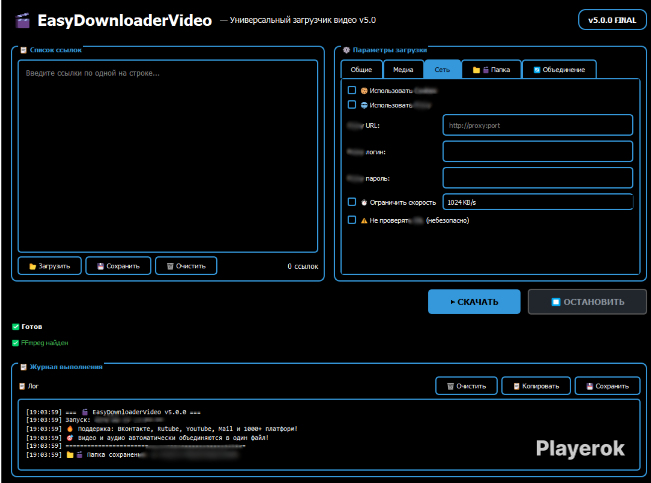
Task: Click the 'Папка сохранения' log line
Action: pos(133,455)
